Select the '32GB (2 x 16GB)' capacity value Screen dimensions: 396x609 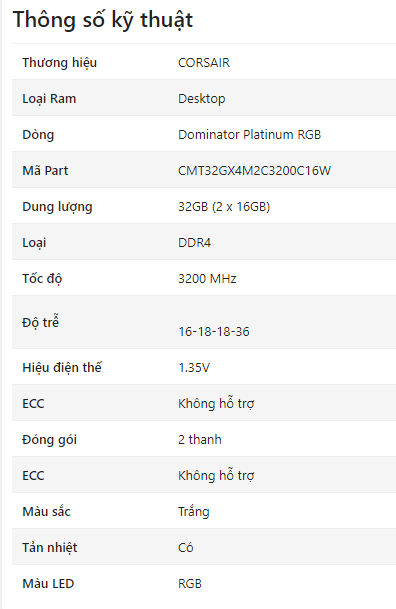coord(224,207)
